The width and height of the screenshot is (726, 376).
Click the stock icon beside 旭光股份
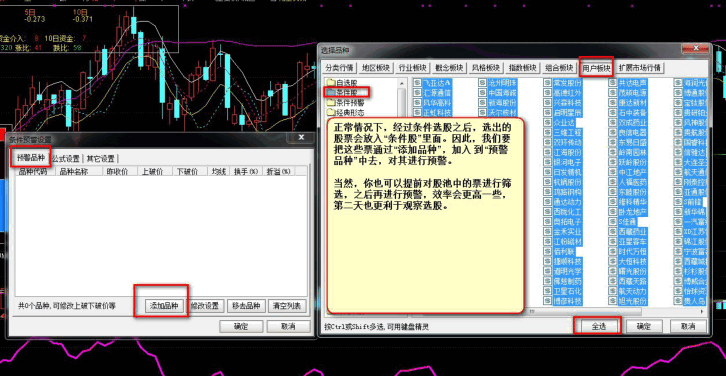[613, 301]
